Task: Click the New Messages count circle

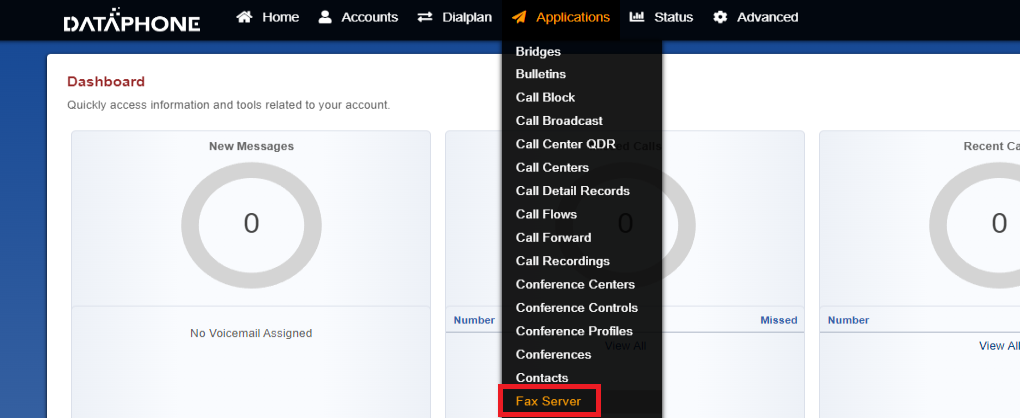Action: point(251,223)
